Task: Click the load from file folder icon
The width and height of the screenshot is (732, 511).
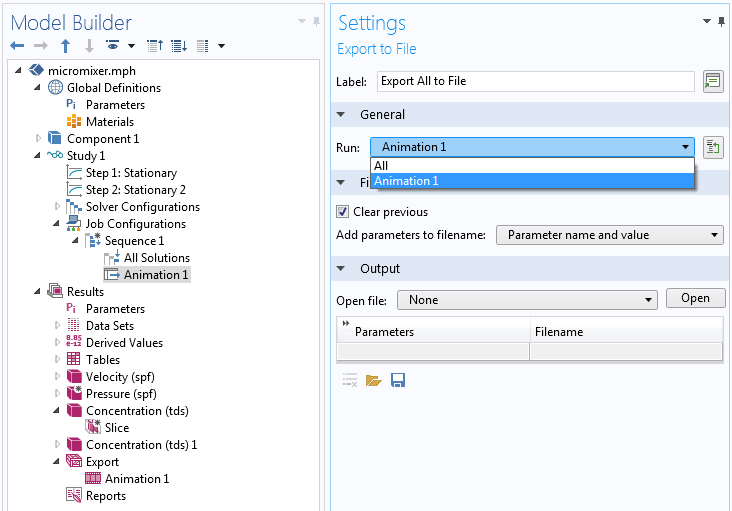Action: (373, 380)
